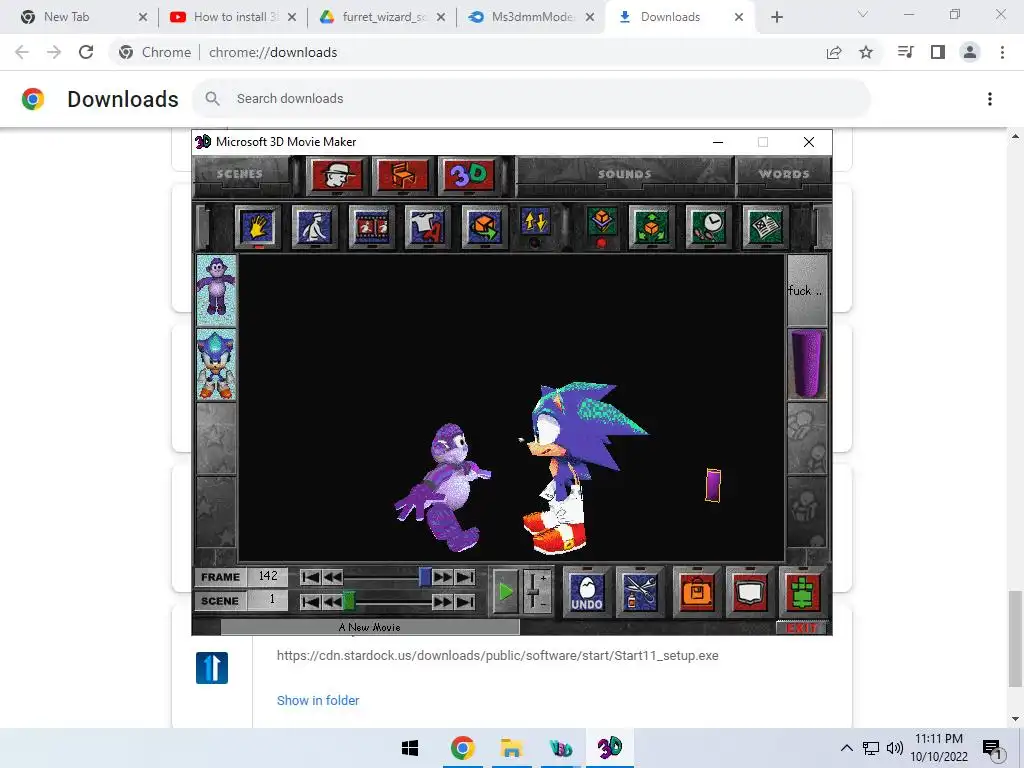Click 'Show in folder' link
Viewport: 1024px width, 768px height.
click(318, 700)
